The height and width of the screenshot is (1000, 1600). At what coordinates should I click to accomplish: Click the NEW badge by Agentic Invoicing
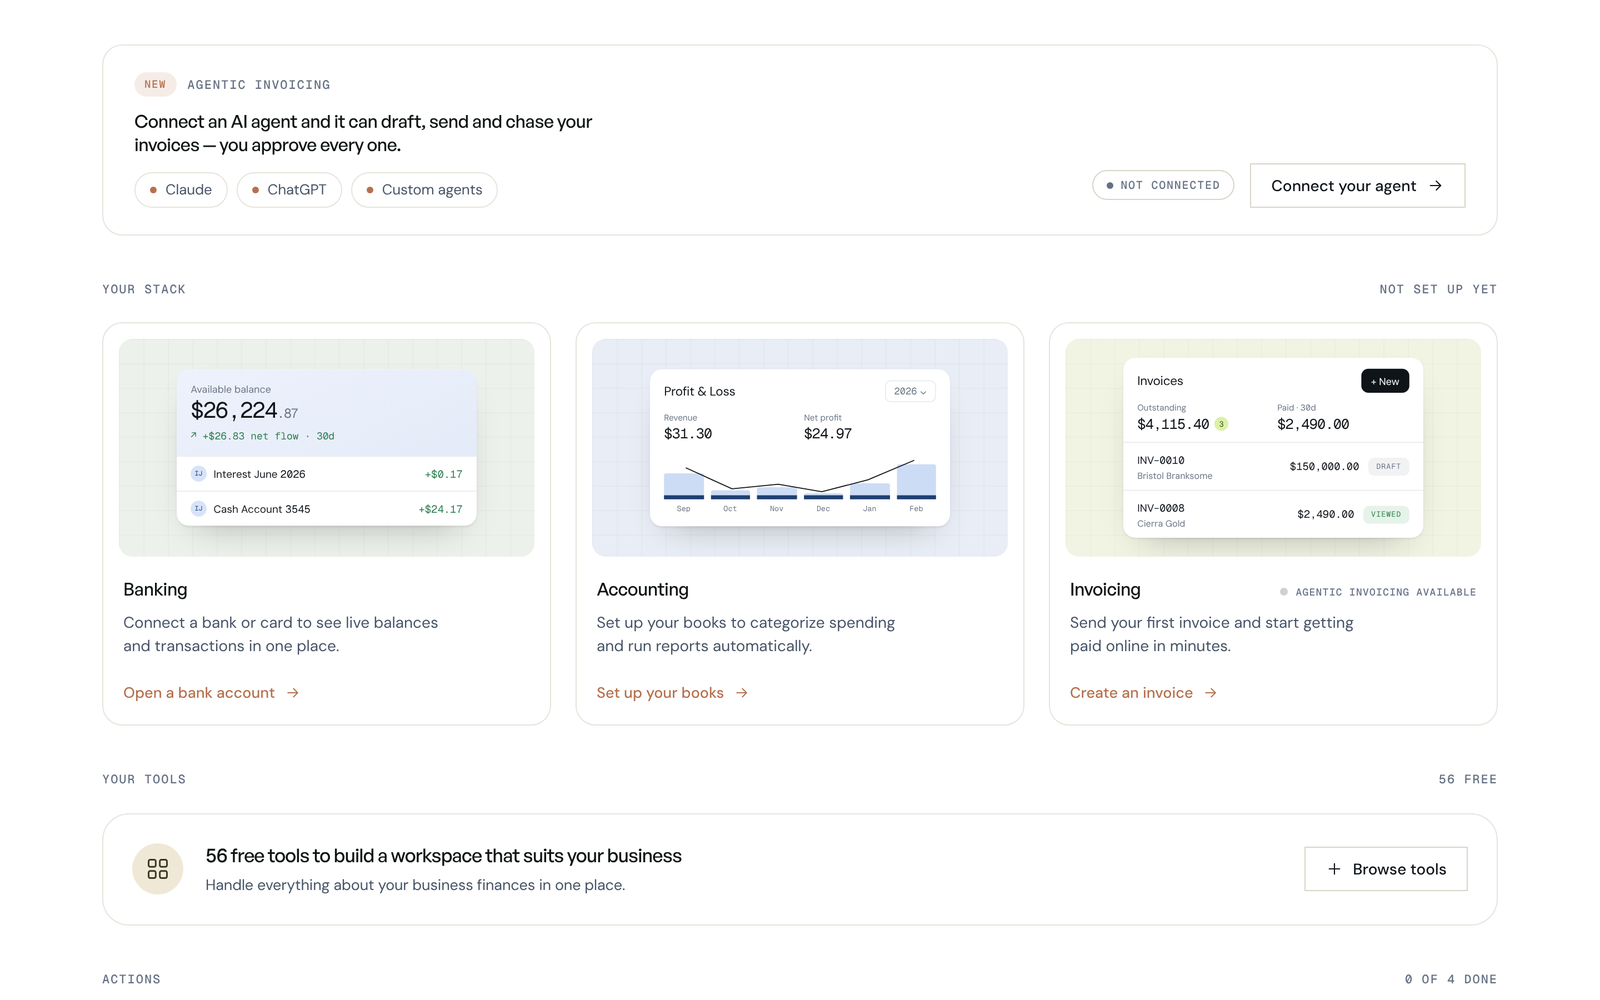pyautogui.click(x=155, y=85)
